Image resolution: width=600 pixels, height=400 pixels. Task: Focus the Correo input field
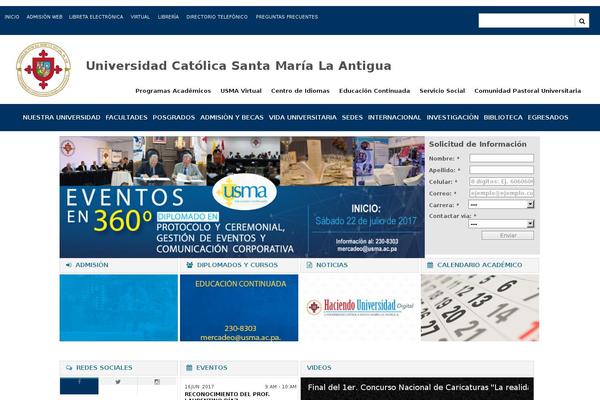(501, 193)
